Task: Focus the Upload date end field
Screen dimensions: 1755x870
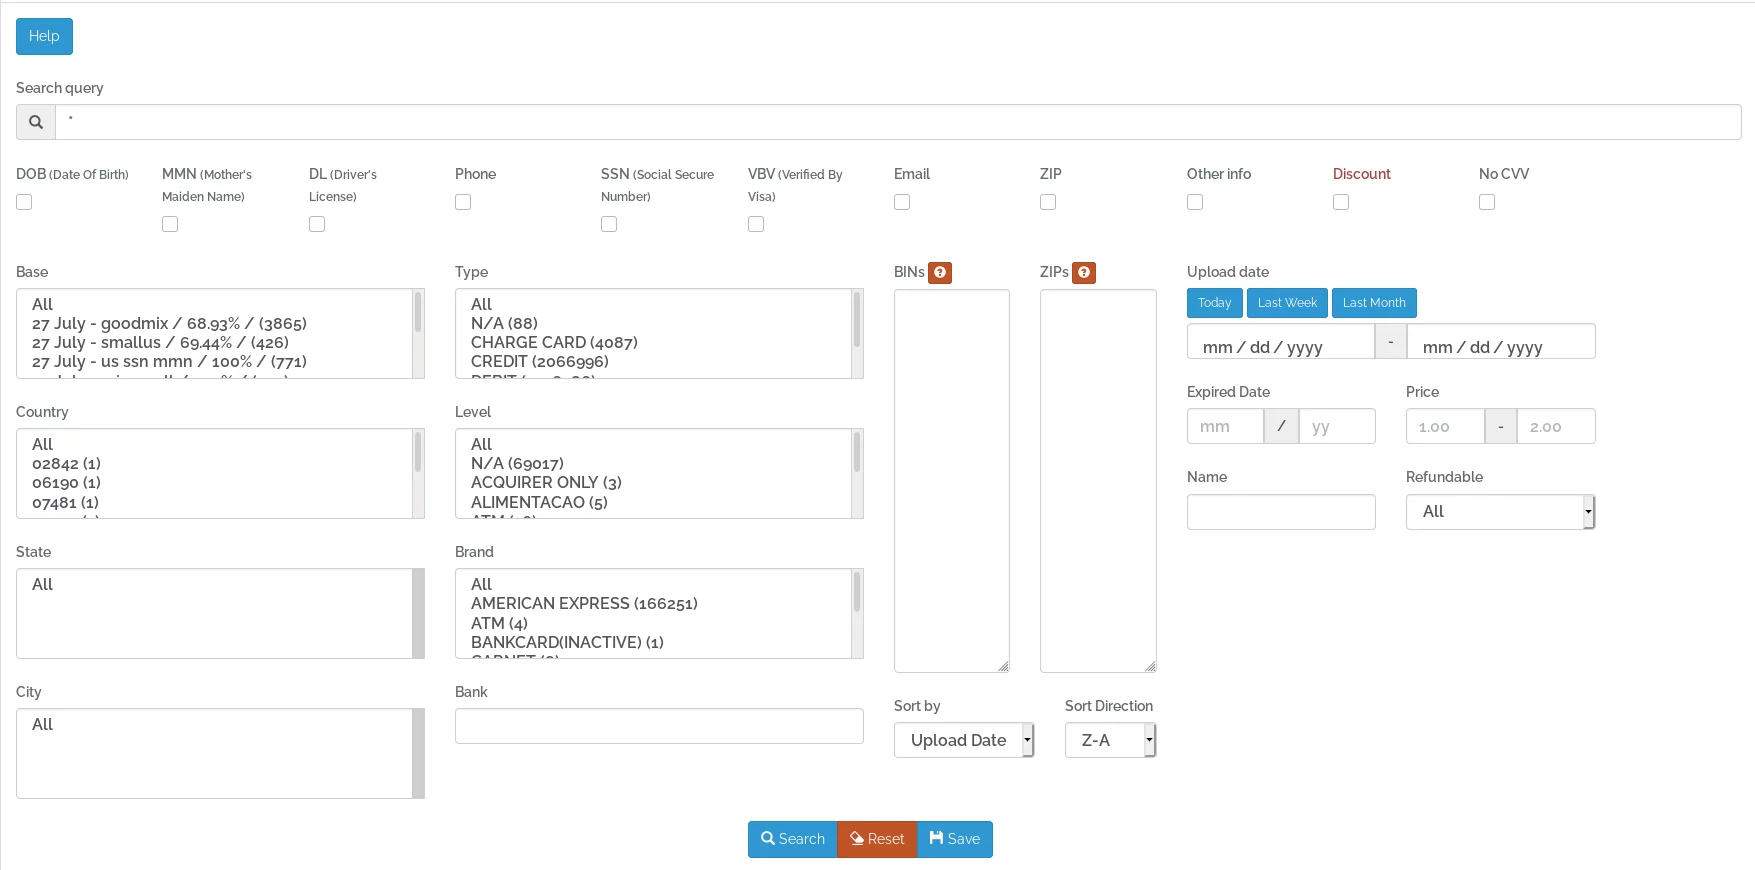Action: coord(1501,341)
